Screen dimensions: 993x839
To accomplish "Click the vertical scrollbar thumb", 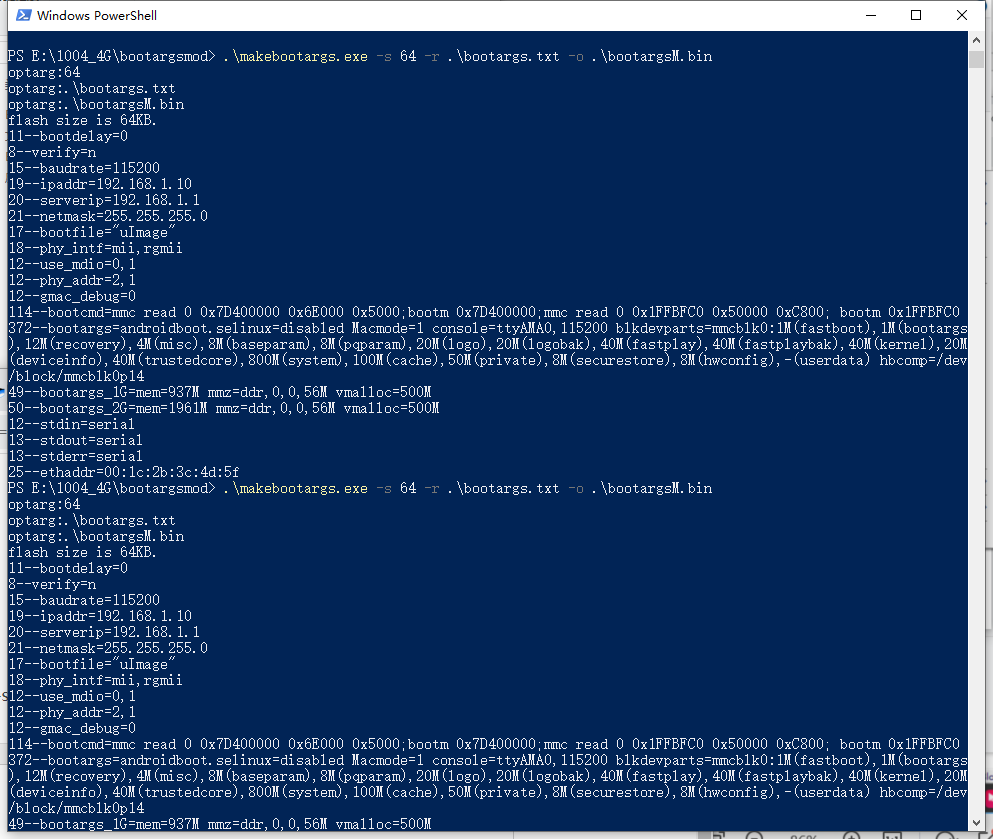I will coord(976,59).
